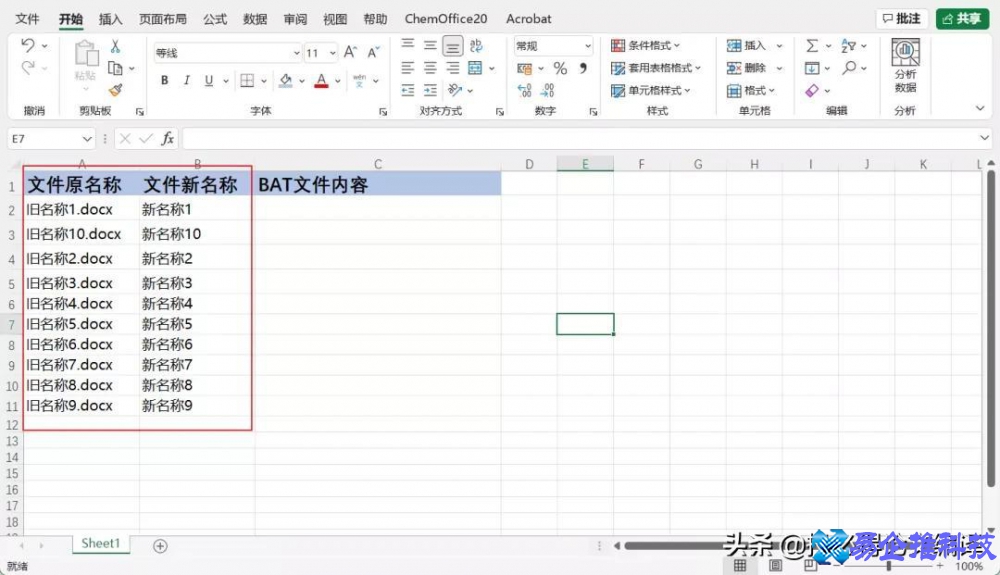This screenshot has height=575, width=1000.
Task: Collapse the ribbon with the chevron
Action: coord(980,108)
